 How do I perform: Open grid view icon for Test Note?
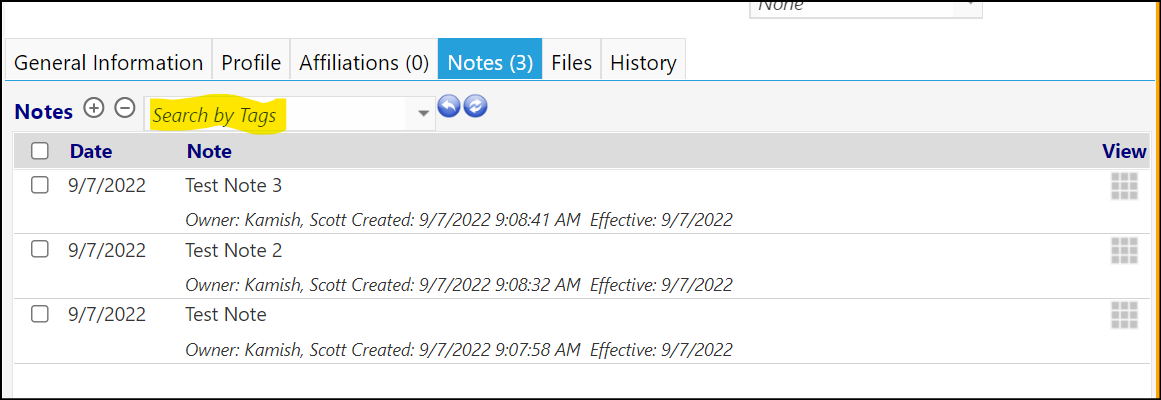tap(1124, 316)
